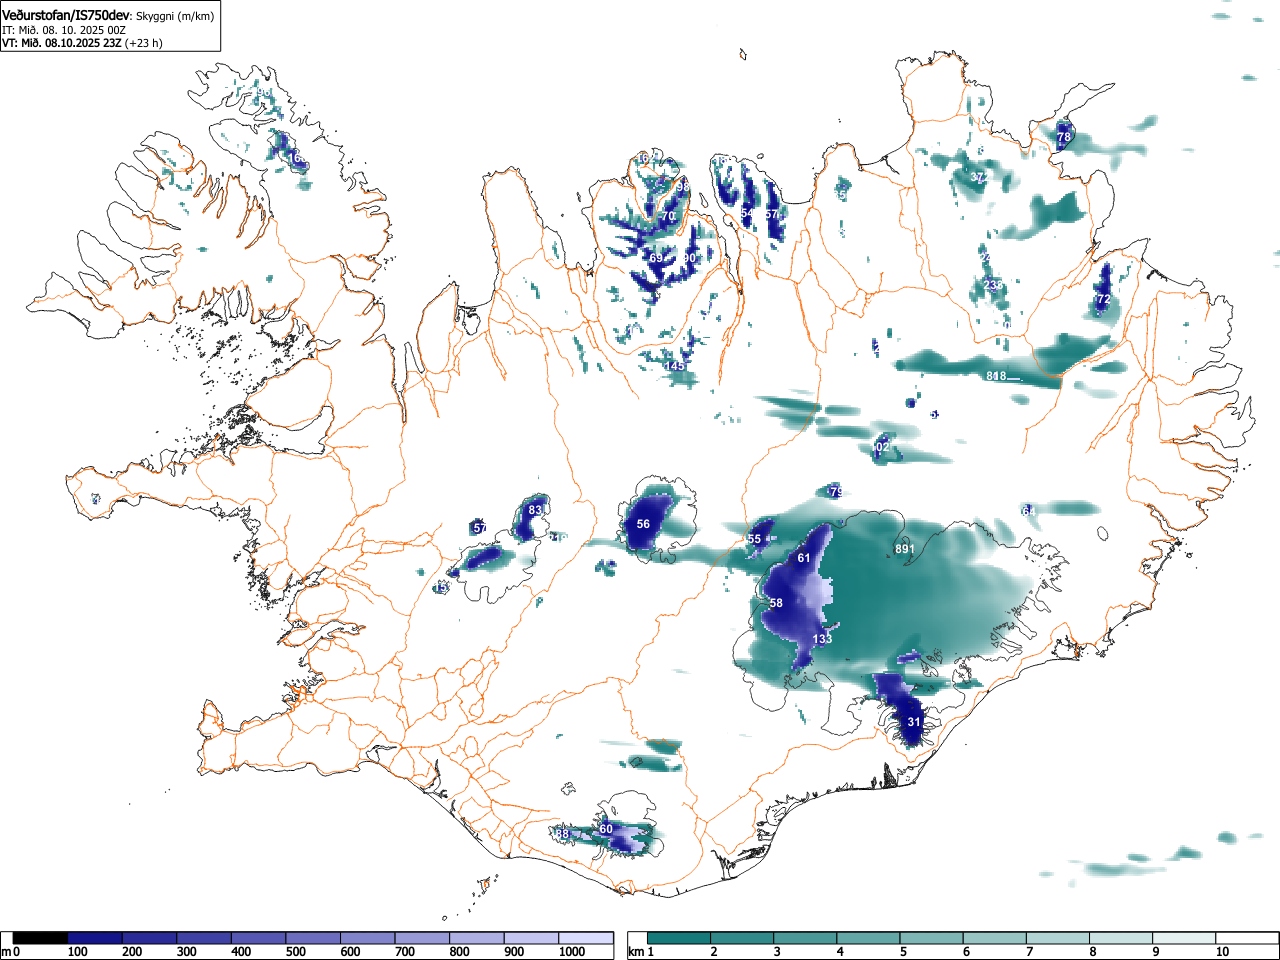Click the visibility value 56 on Hofsjökull
Image resolution: width=1280 pixels, height=960 pixels.
click(643, 524)
